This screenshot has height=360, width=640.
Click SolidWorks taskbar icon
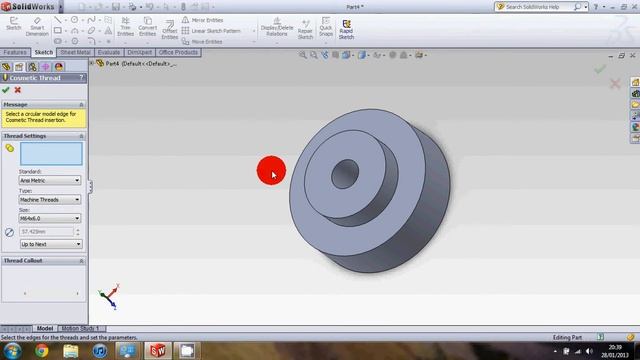click(158, 351)
